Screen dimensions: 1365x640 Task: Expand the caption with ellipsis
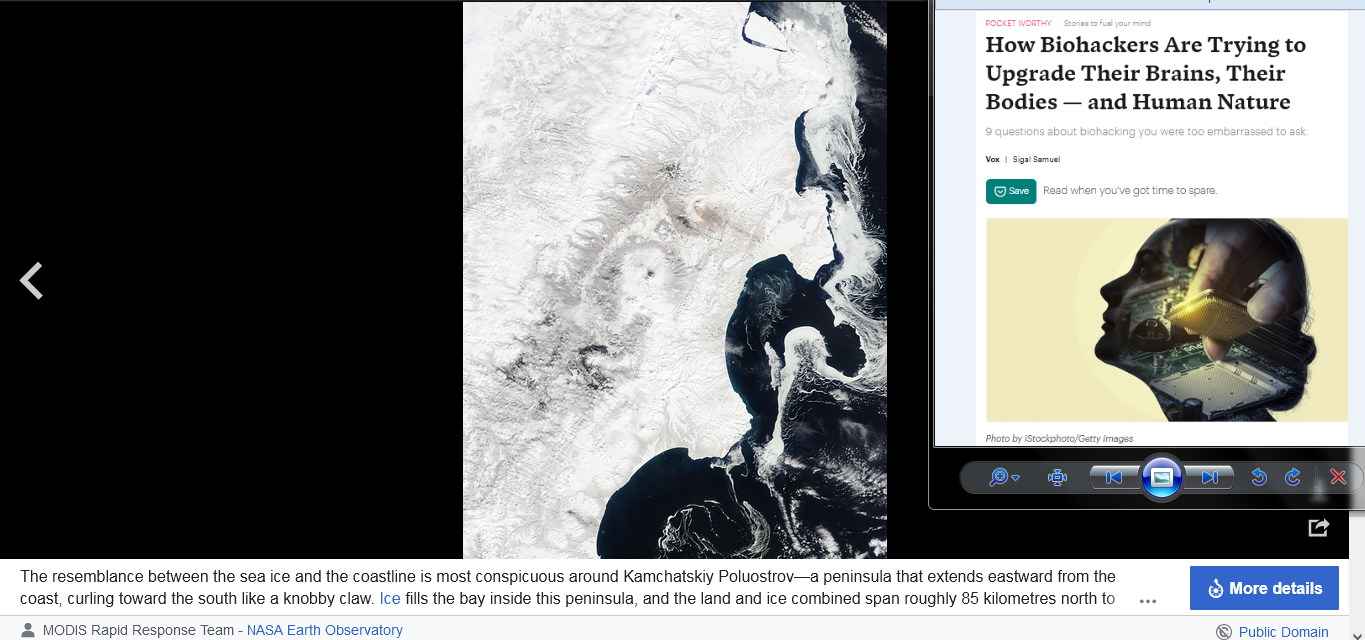click(x=1147, y=601)
